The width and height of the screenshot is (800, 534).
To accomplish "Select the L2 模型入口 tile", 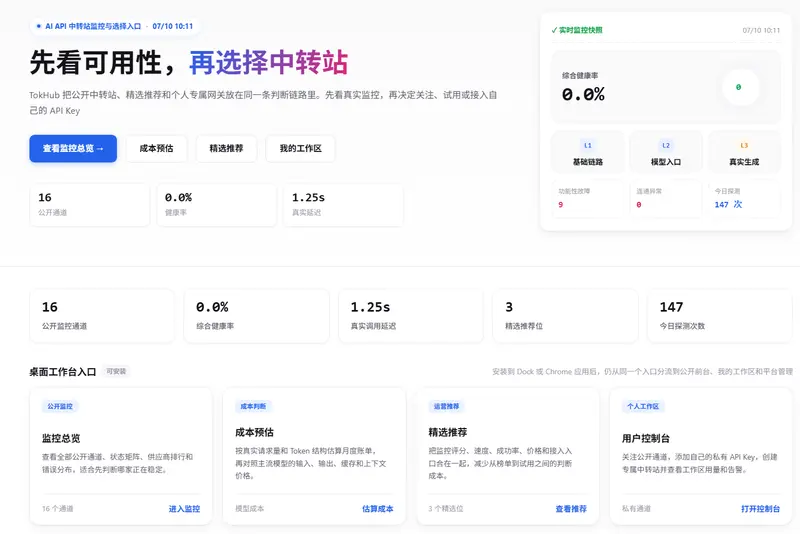I will [666, 152].
